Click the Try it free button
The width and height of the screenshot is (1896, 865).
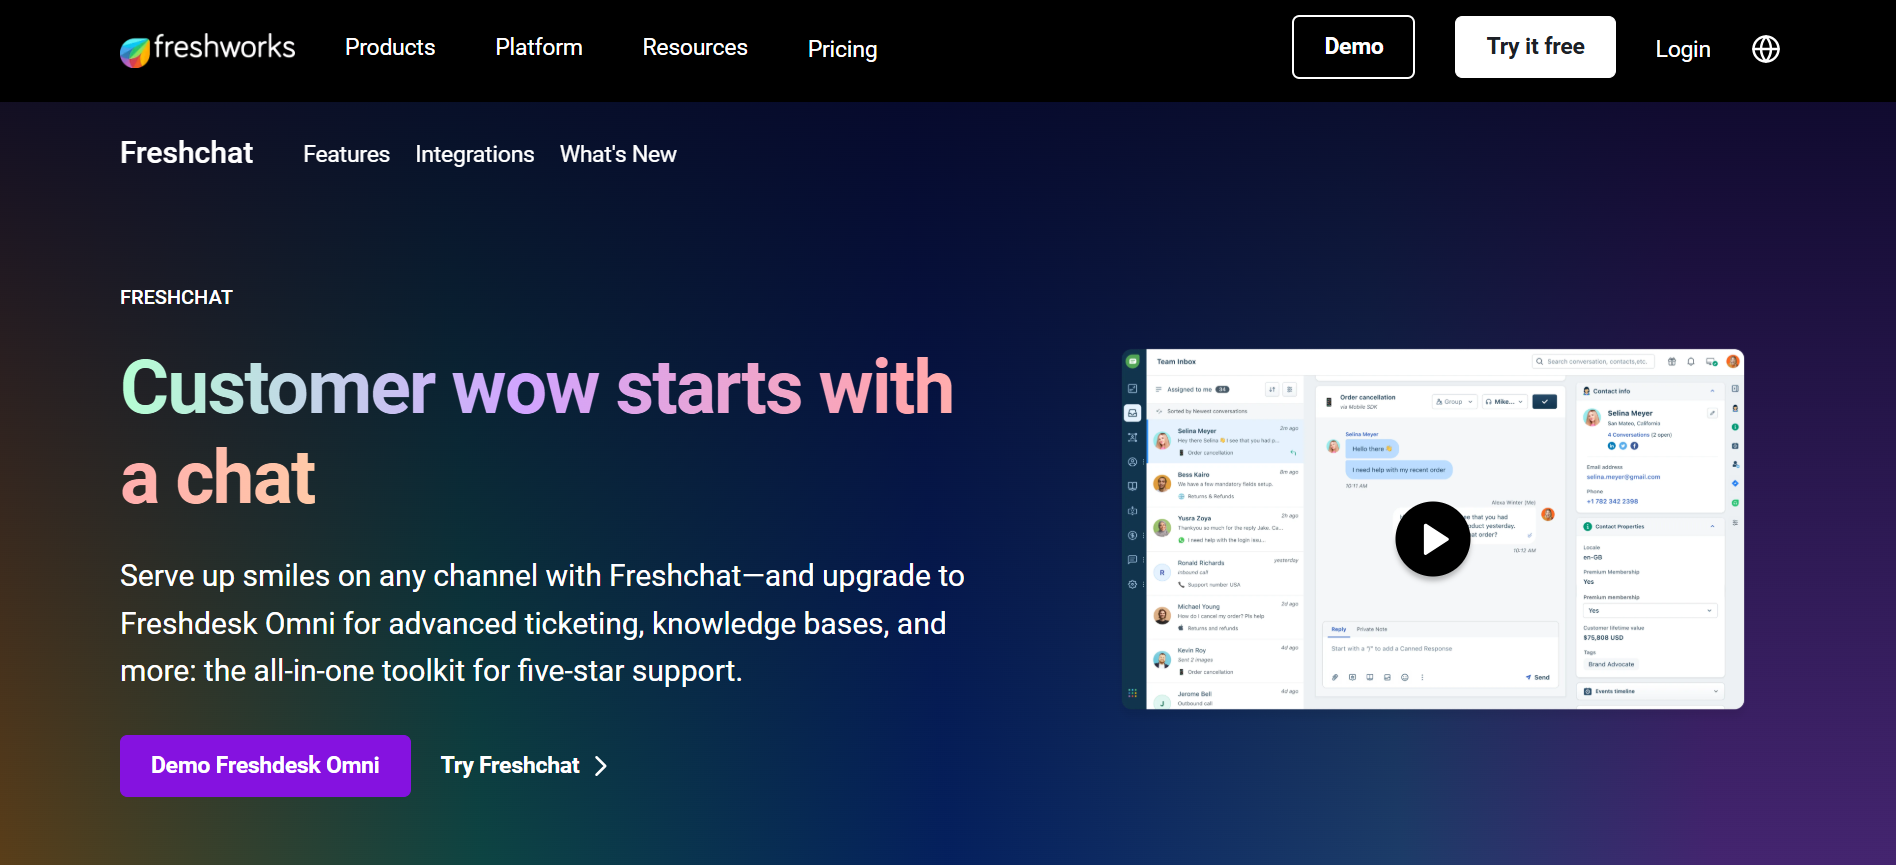point(1535,47)
